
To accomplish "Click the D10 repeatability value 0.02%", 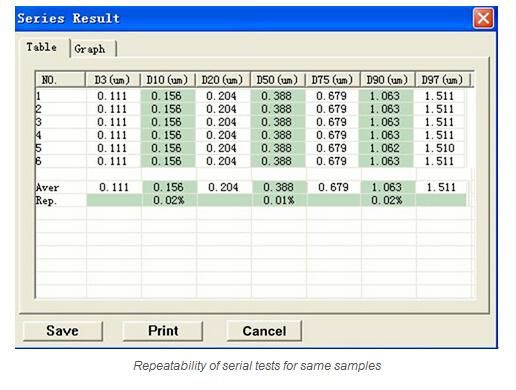I will tap(169, 200).
